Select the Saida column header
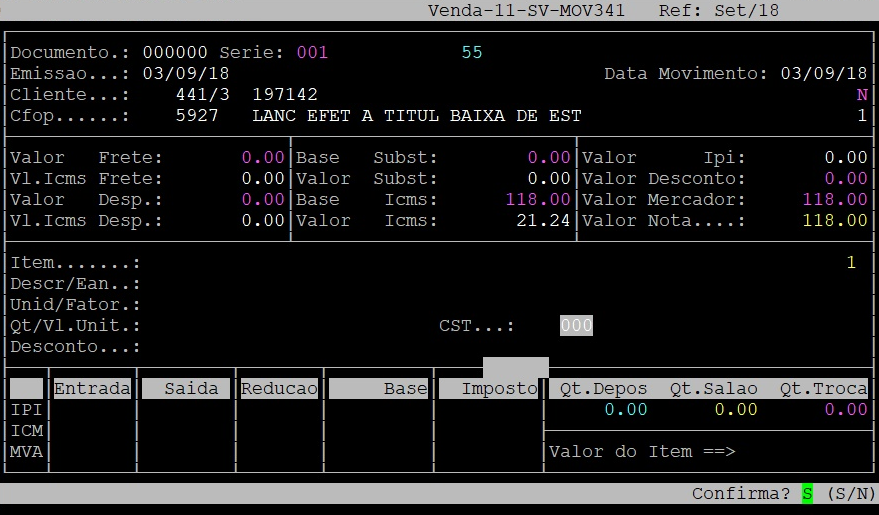 190,389
